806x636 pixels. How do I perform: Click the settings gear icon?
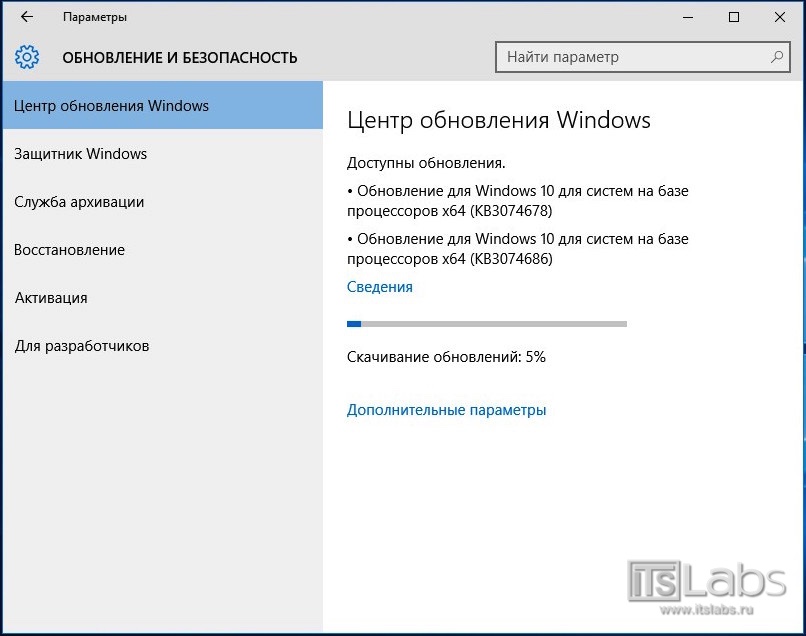point(27,57)
